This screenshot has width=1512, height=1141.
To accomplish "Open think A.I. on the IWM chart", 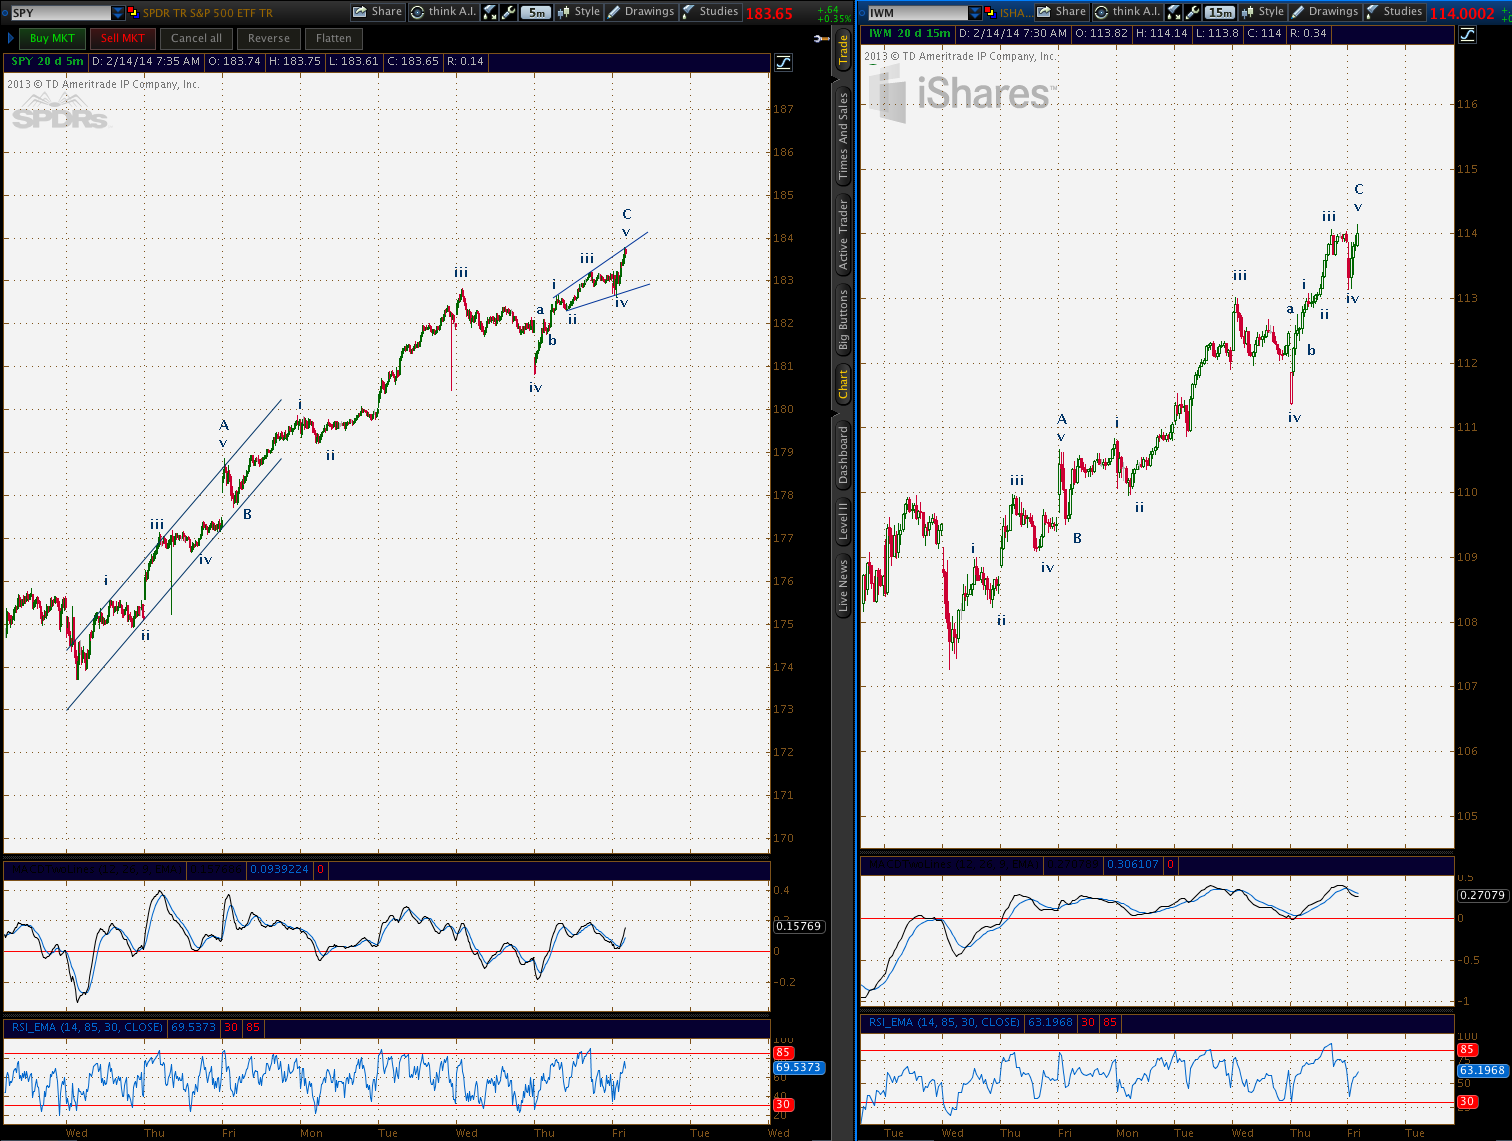I will tap(1127, 12).
